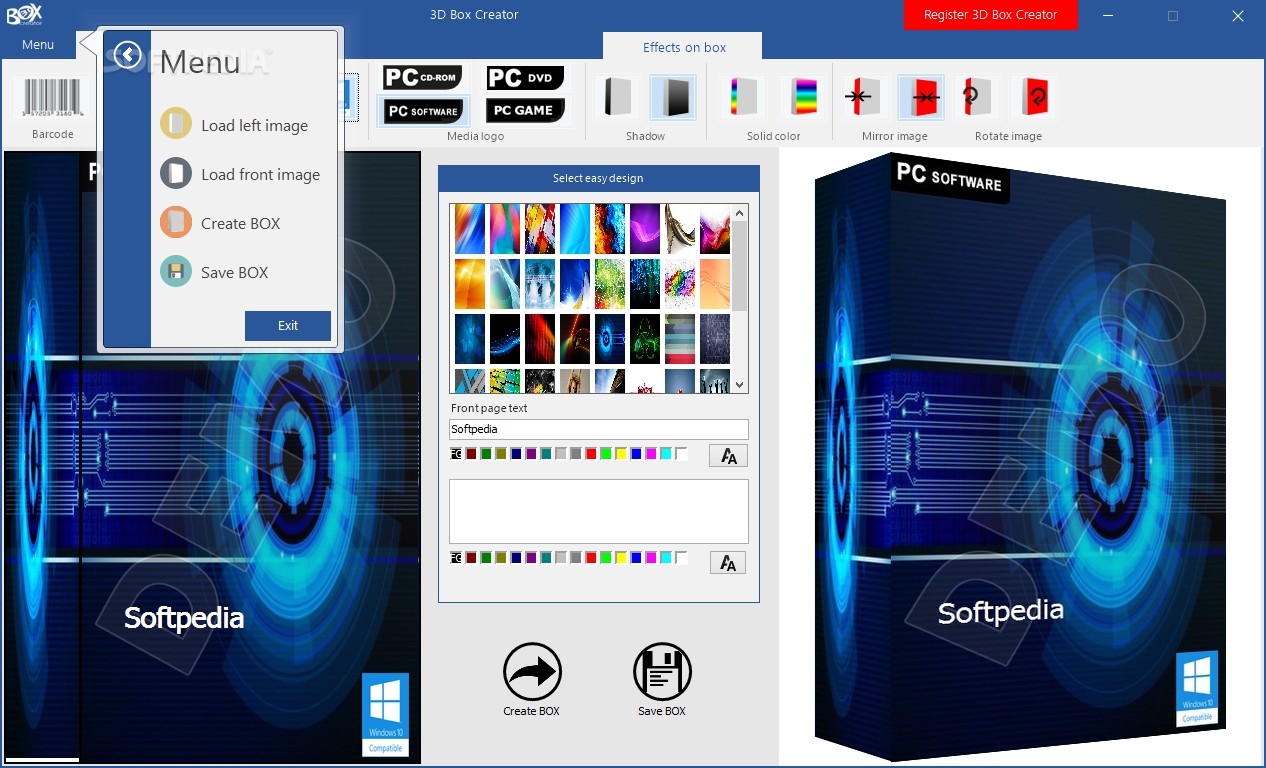Click the empty second text box
Screen dimensions: 1266x768
pyautogui.click(x=598, y=511)
